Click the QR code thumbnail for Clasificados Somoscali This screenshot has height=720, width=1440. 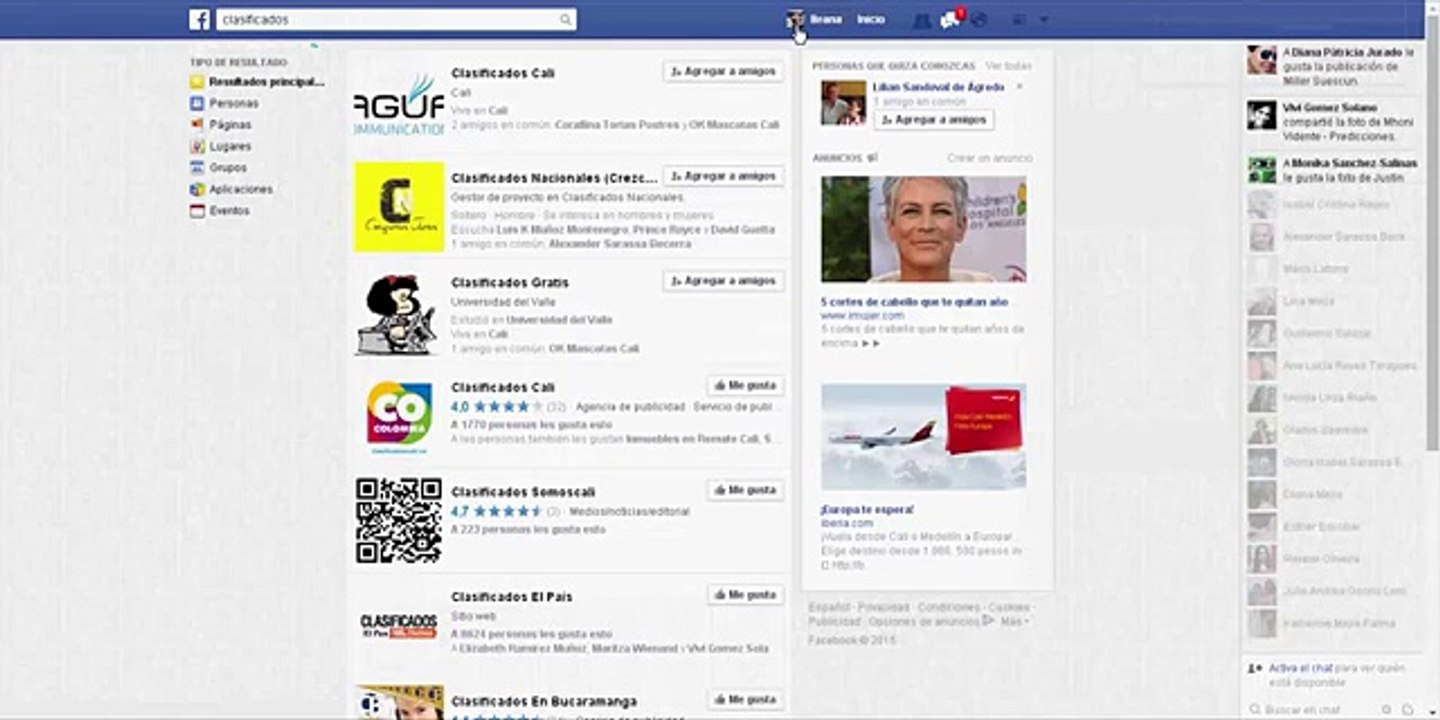point(399,520)
